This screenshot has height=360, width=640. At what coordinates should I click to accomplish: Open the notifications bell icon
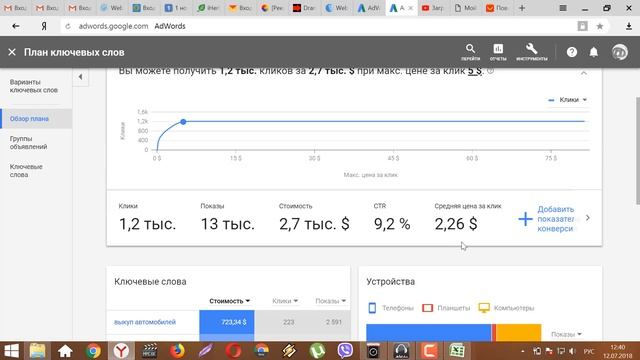tap(593, 52)
